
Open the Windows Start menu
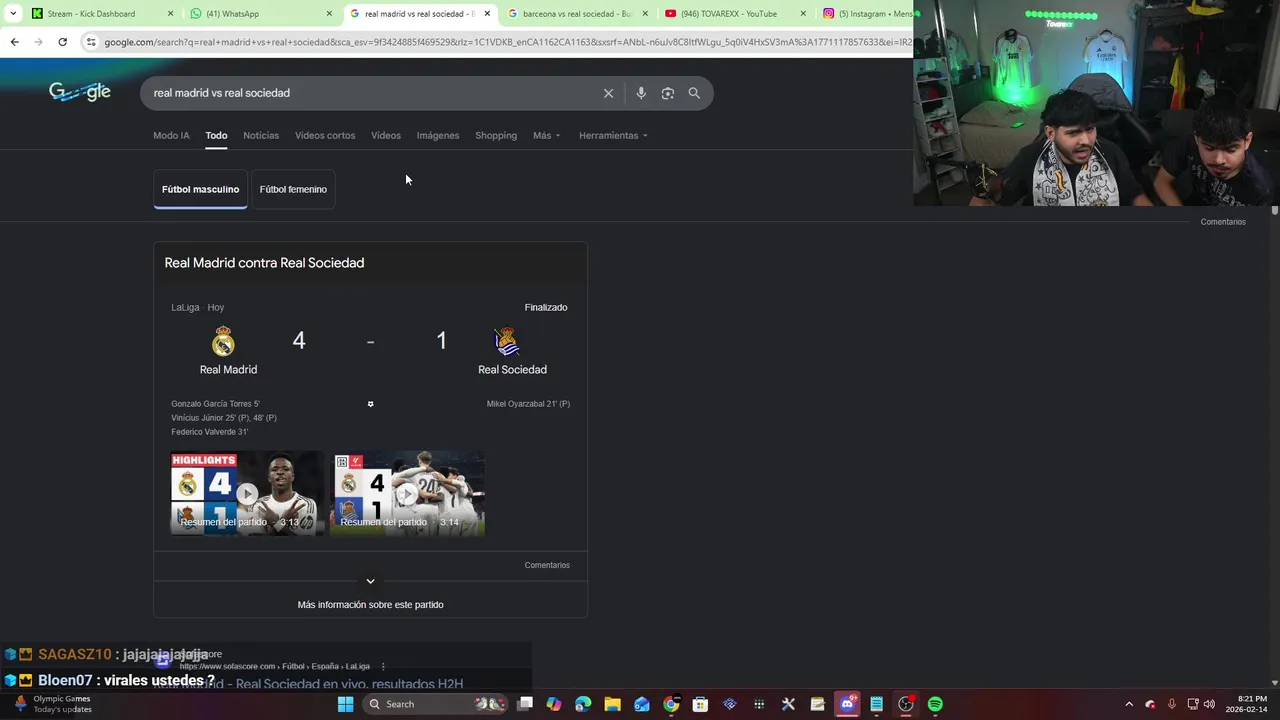click(x=345, y=704)
